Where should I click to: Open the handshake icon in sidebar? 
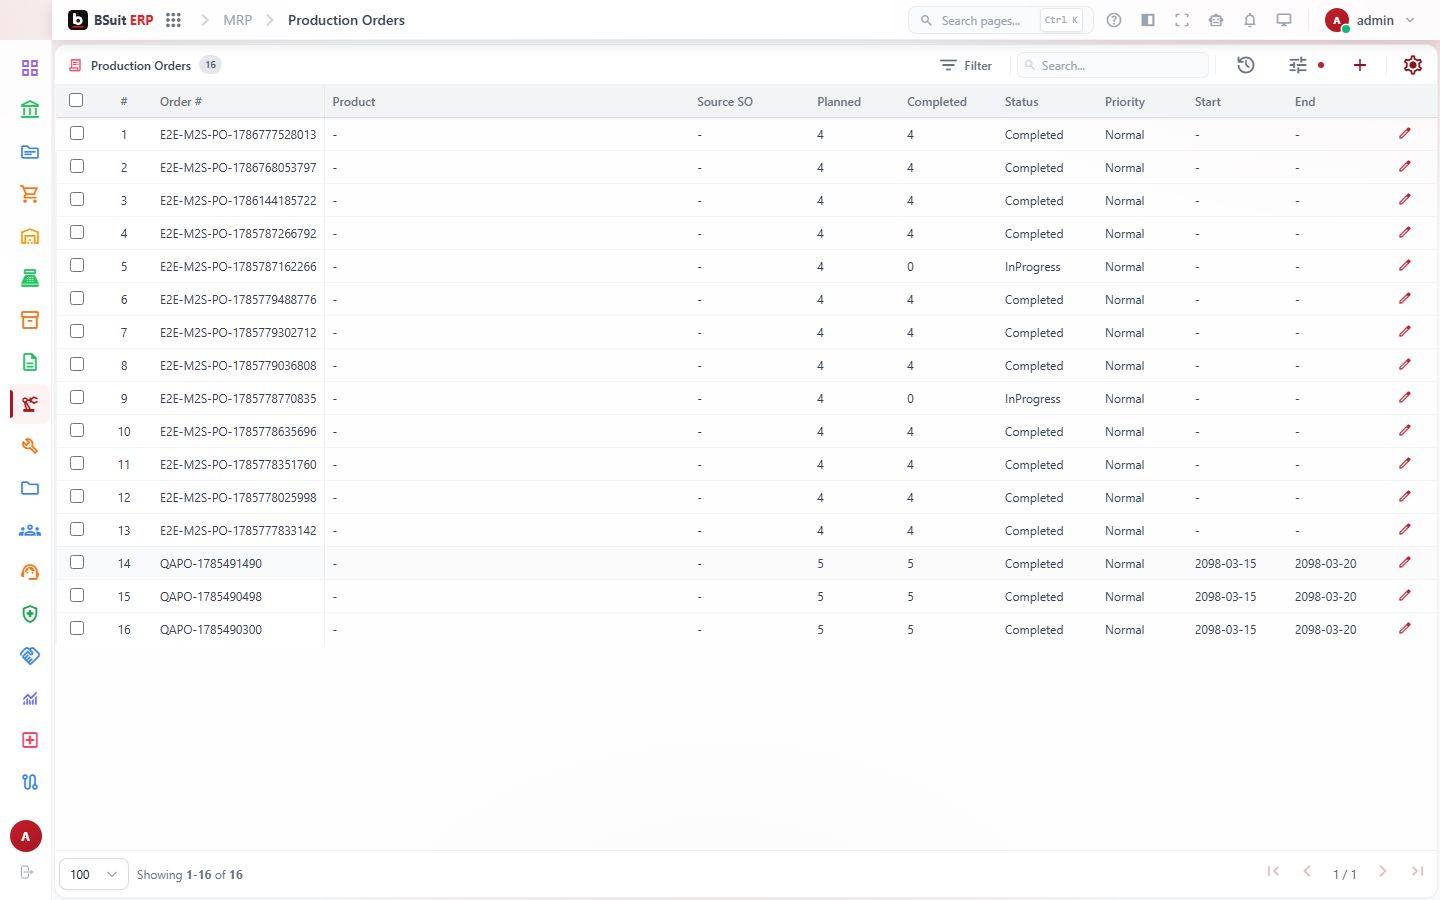pyautogui.click(x=30, y=656)
